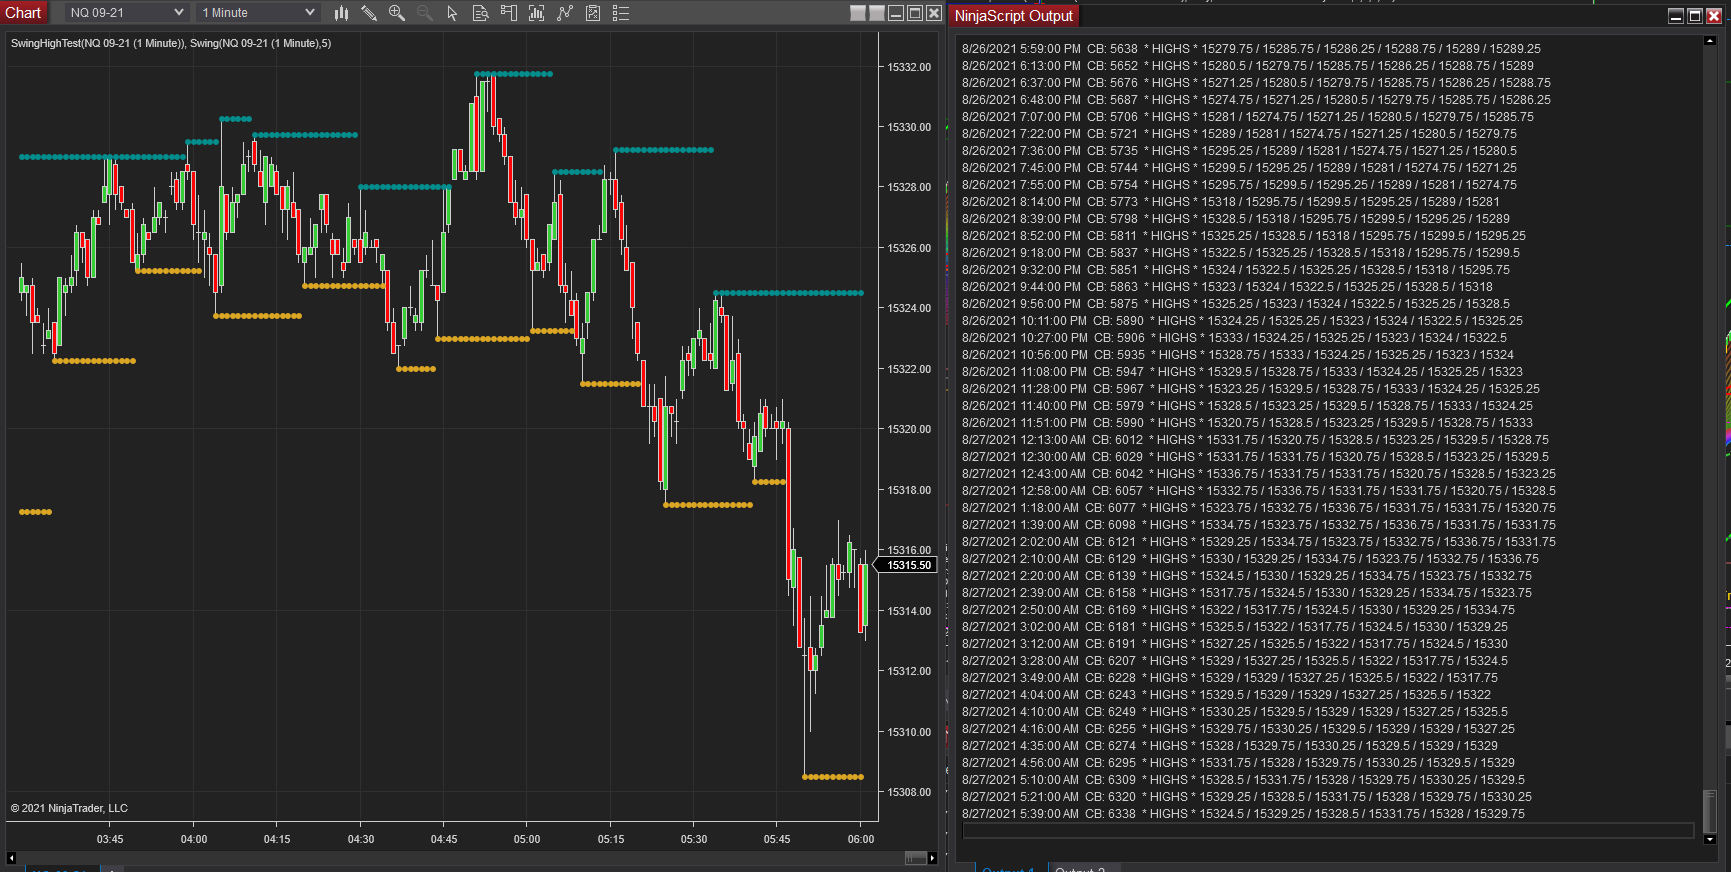Screen dimensions: 1731x872
Task: Open the Chart Trader panel icon
Action: coord(508,13)
